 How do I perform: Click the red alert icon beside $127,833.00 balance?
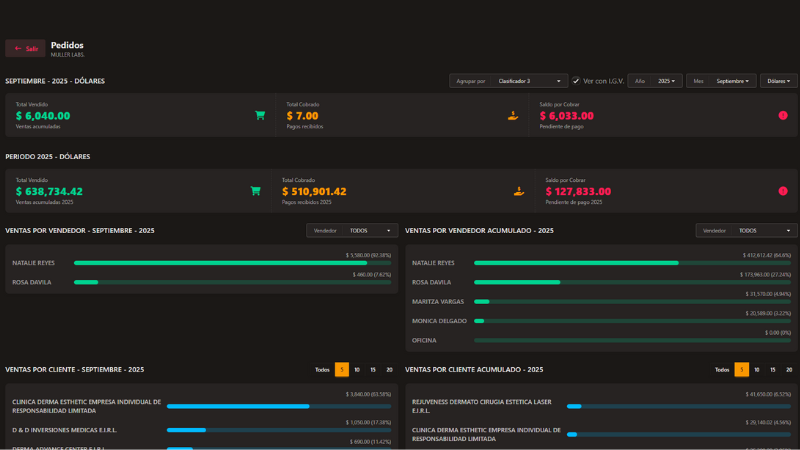pyautogui.click(x=782, y=191)
